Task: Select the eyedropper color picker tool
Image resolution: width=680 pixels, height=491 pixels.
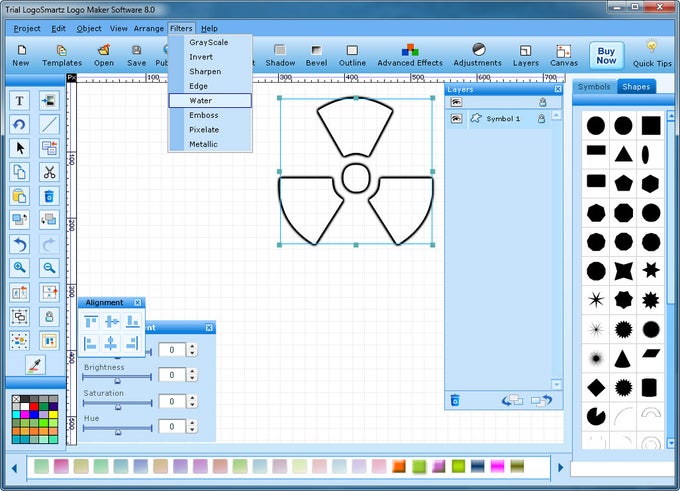Action: [35, 365]
